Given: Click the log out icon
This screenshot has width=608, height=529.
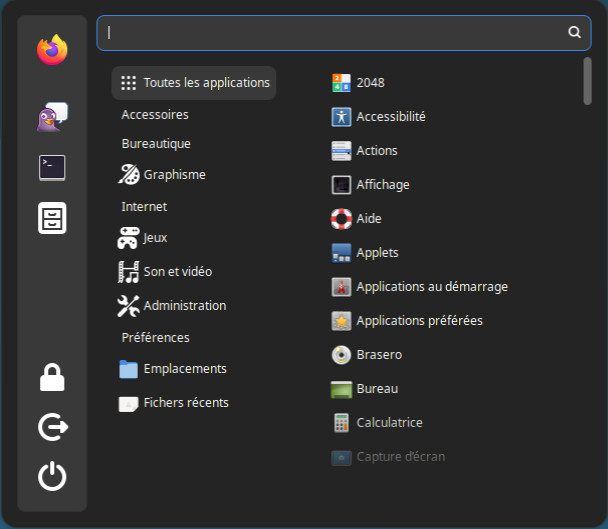Looking at the screenshot, I should coord(53,427).
